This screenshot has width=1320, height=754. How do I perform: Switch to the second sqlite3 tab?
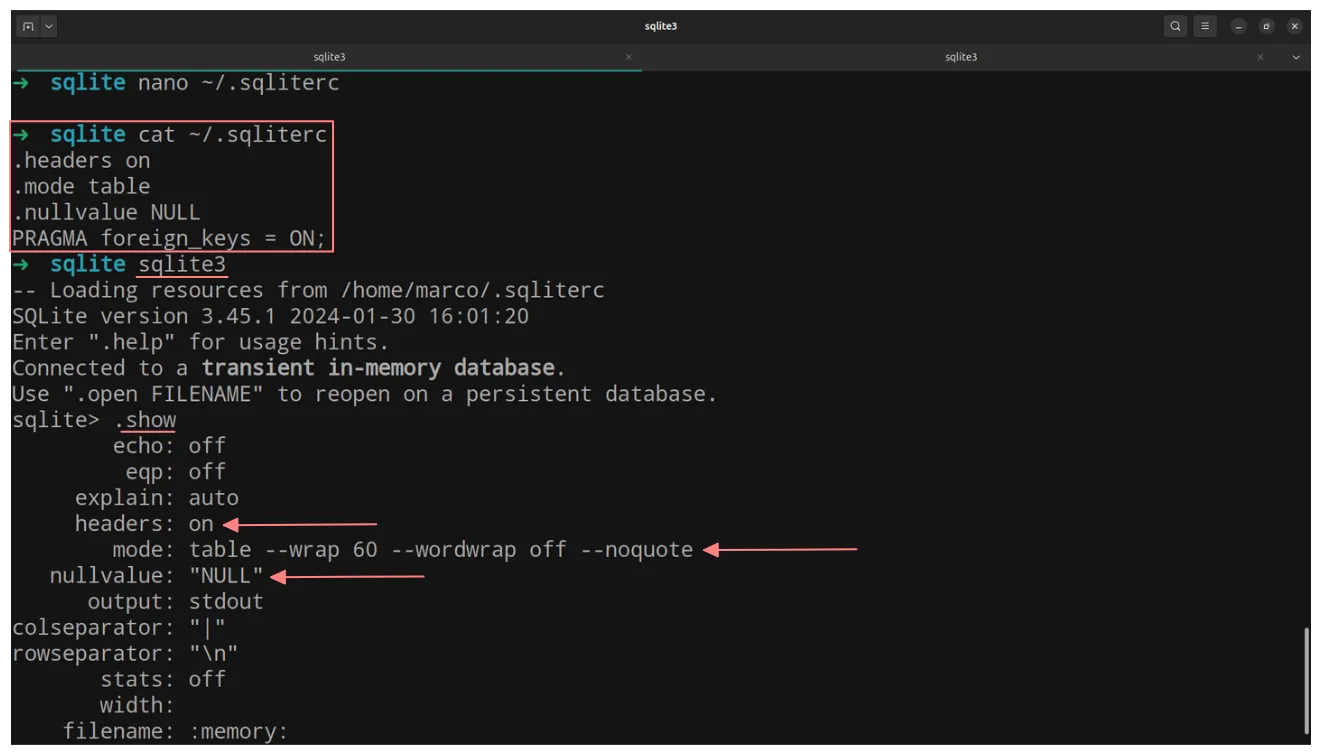pyautogui.click(x=960, y=57)
